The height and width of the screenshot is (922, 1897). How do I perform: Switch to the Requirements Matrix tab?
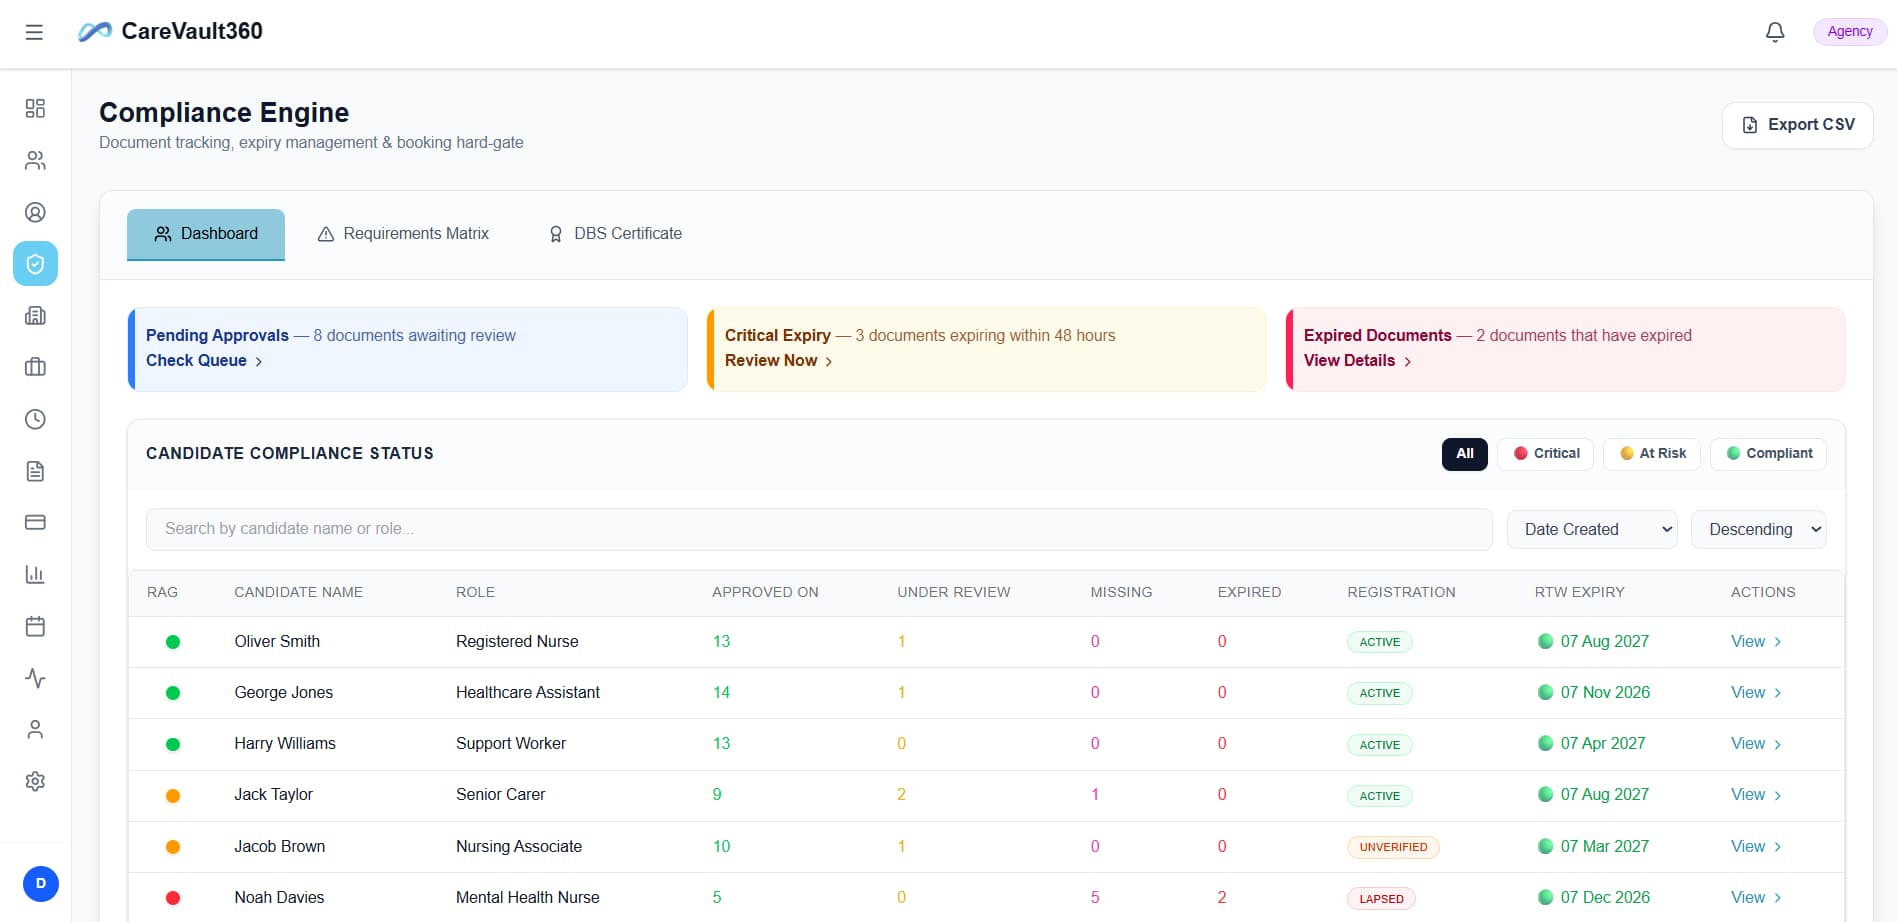click(x=403, y=234)
